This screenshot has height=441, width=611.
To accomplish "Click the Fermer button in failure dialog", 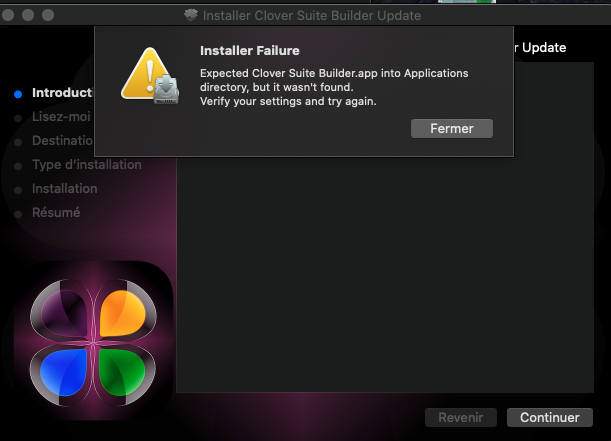I will [452, 129].
